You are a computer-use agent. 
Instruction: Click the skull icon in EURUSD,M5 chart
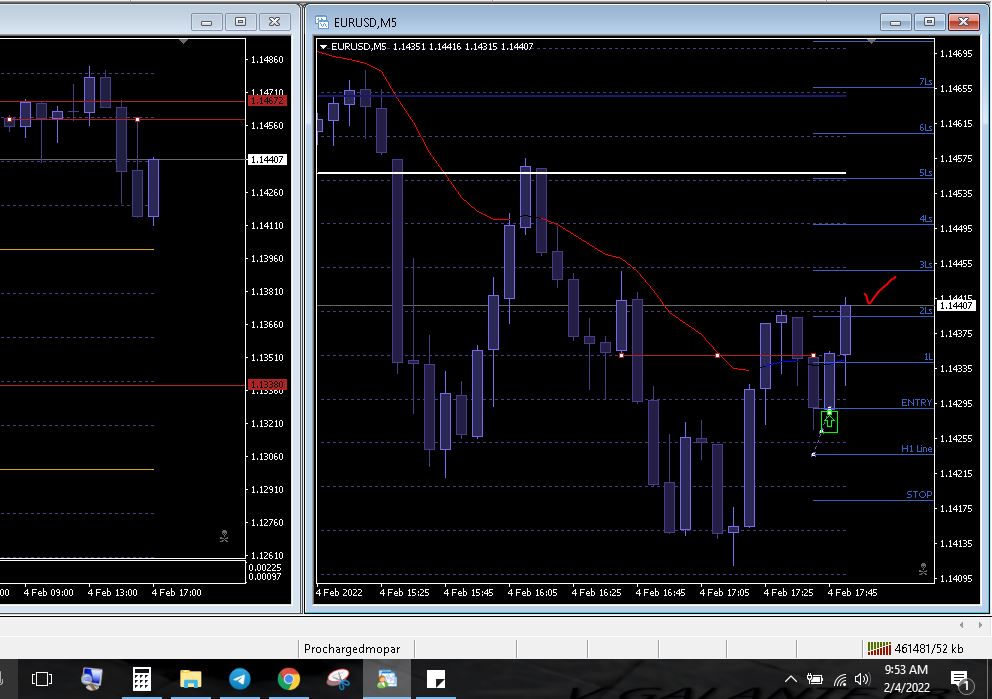pos(923,569)
